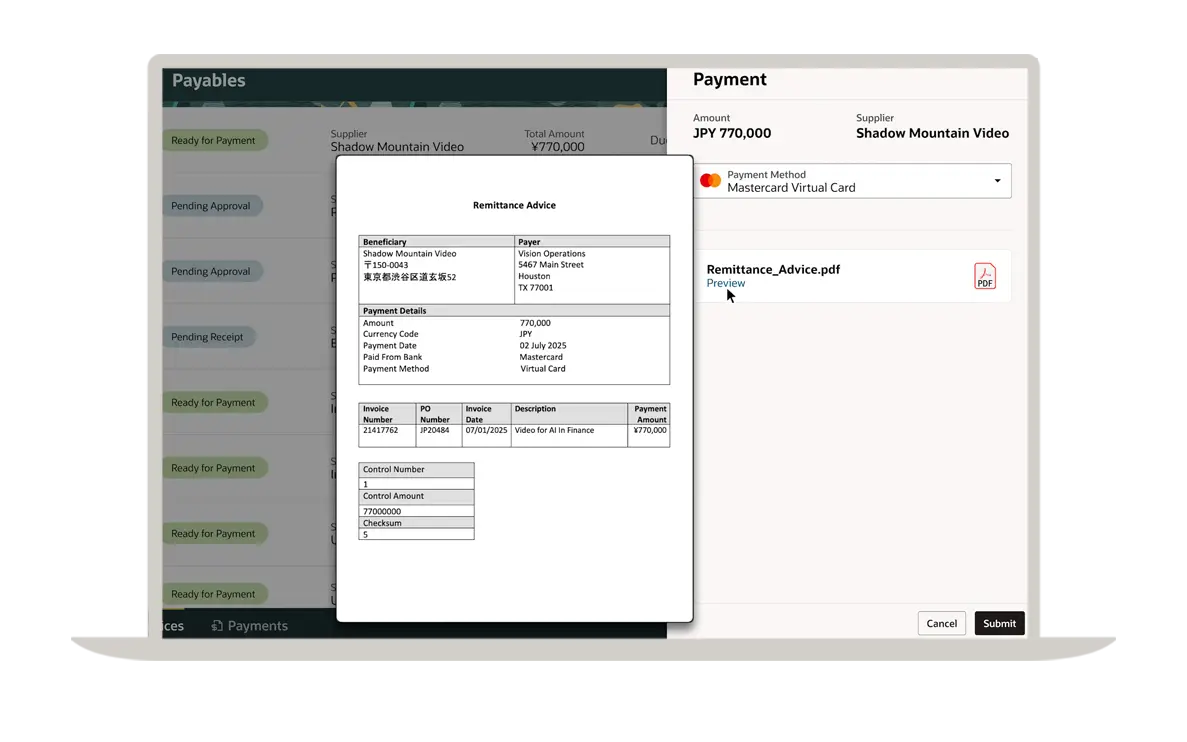
Task: Click the Mastercard logo in Payment Method
Action: point(710,181)
